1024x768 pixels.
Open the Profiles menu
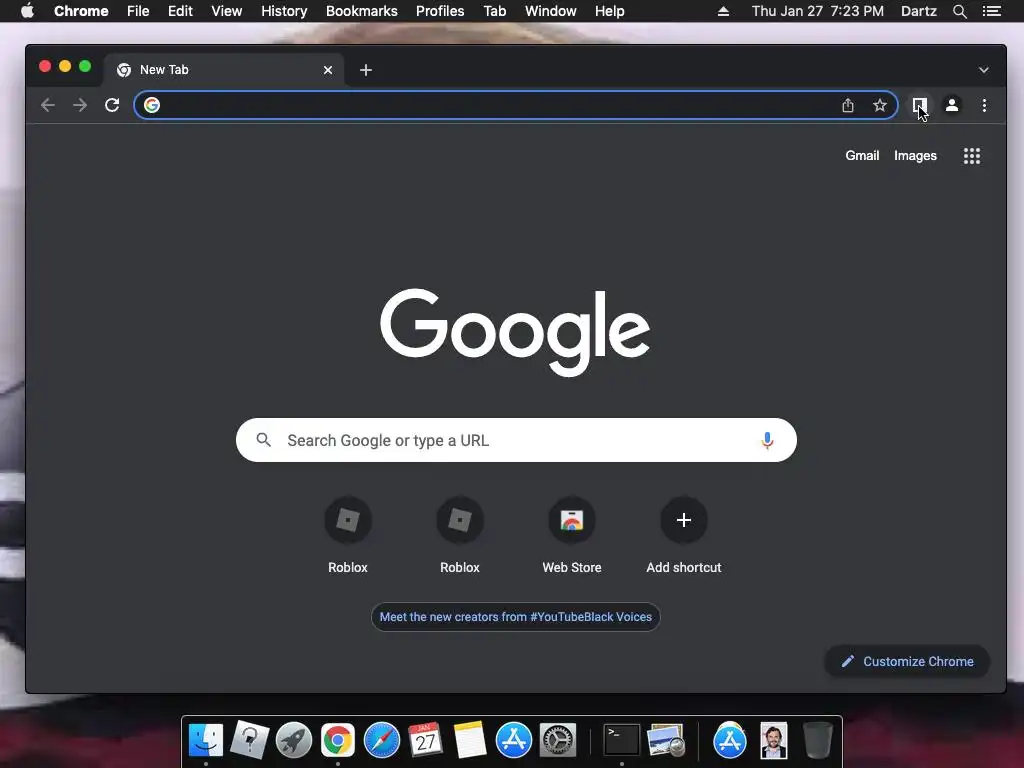pos(440,11)
